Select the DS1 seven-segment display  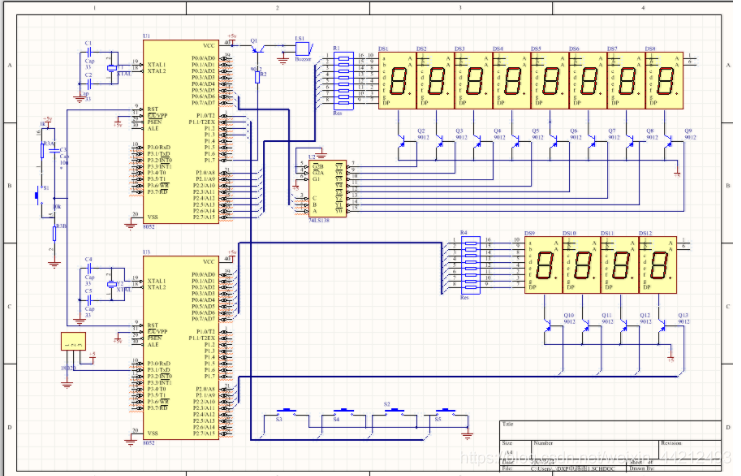point(396,80)
